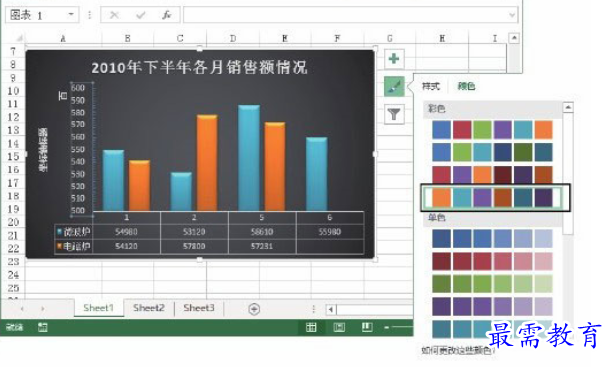Click the 电磁炉 legend entry
This screenshot has height=367, width=610.
coord(74,246)
